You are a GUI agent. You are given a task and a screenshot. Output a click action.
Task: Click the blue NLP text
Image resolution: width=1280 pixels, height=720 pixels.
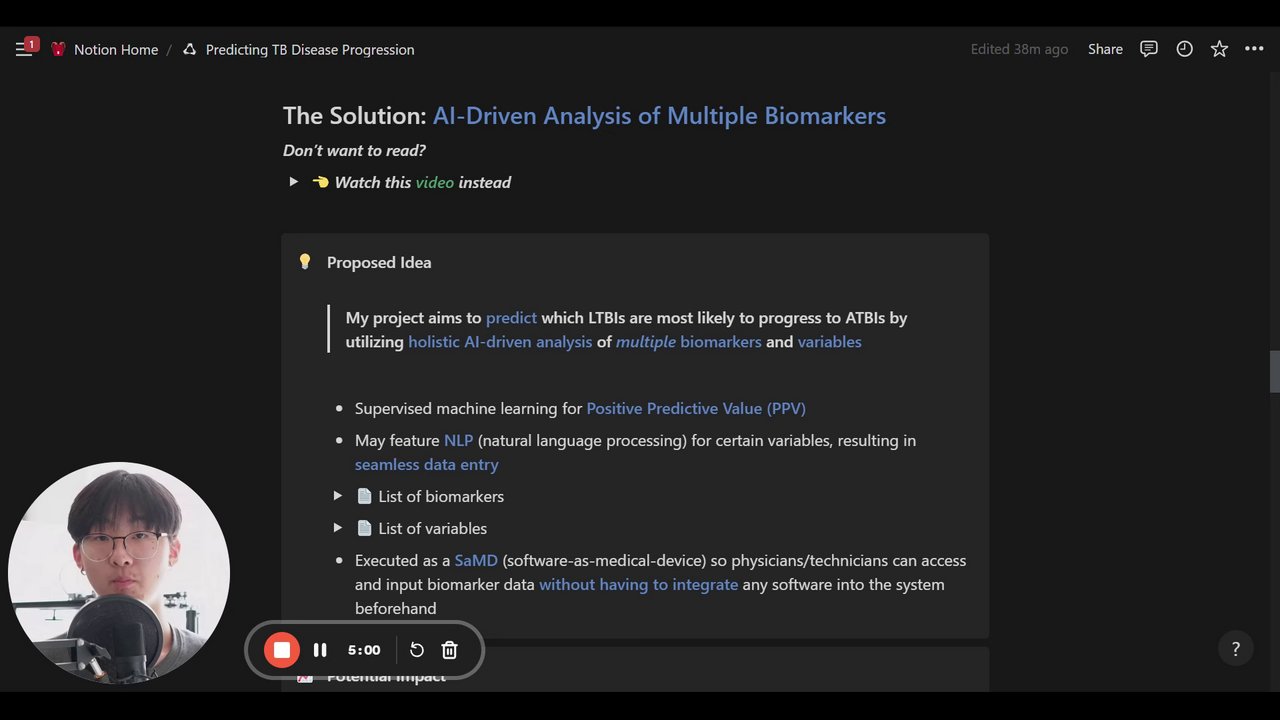point(458,440)
